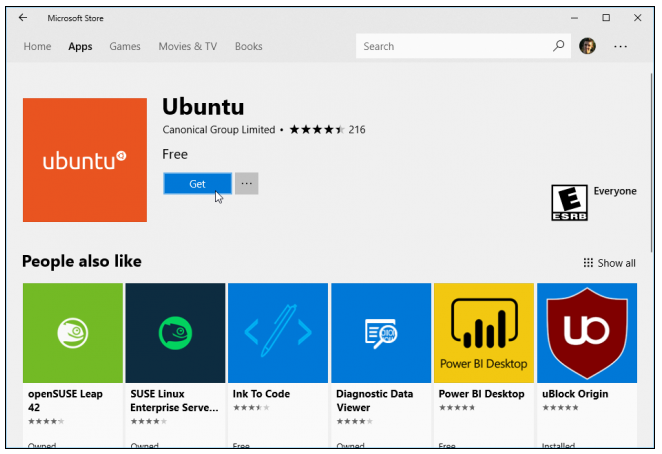
Task: Click the magnifier search icon
Action: 559,46
